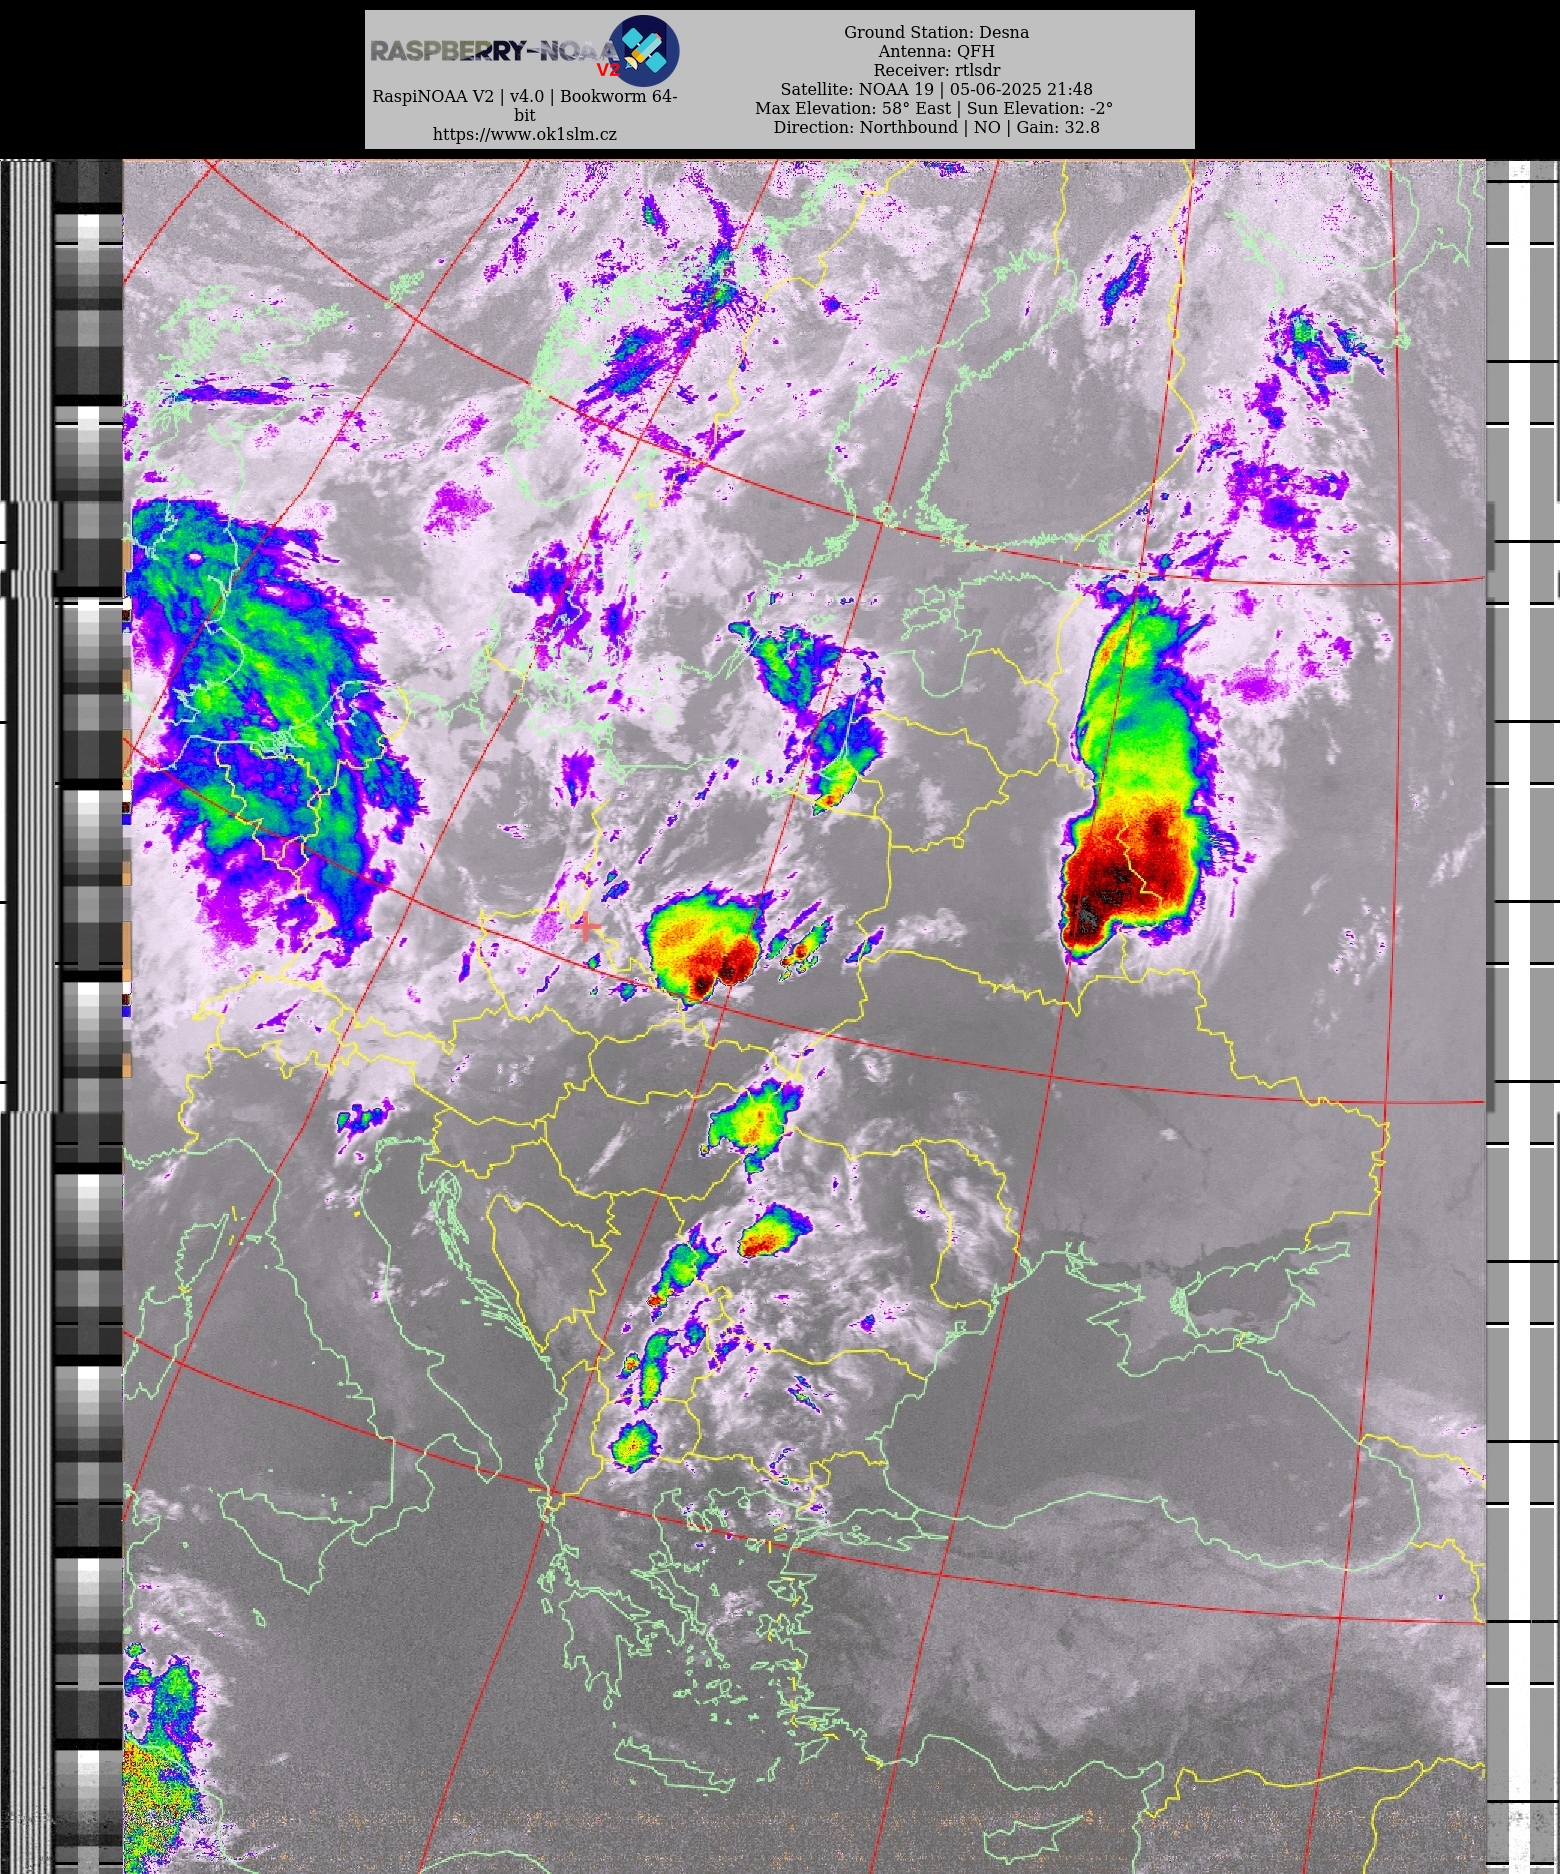The width and height of the screenshot is (1560, 1874).
Task: Select the 'RaspiNOAA V2 | v4.0 | Bookworm 64-' line
Action: [525, 96]
